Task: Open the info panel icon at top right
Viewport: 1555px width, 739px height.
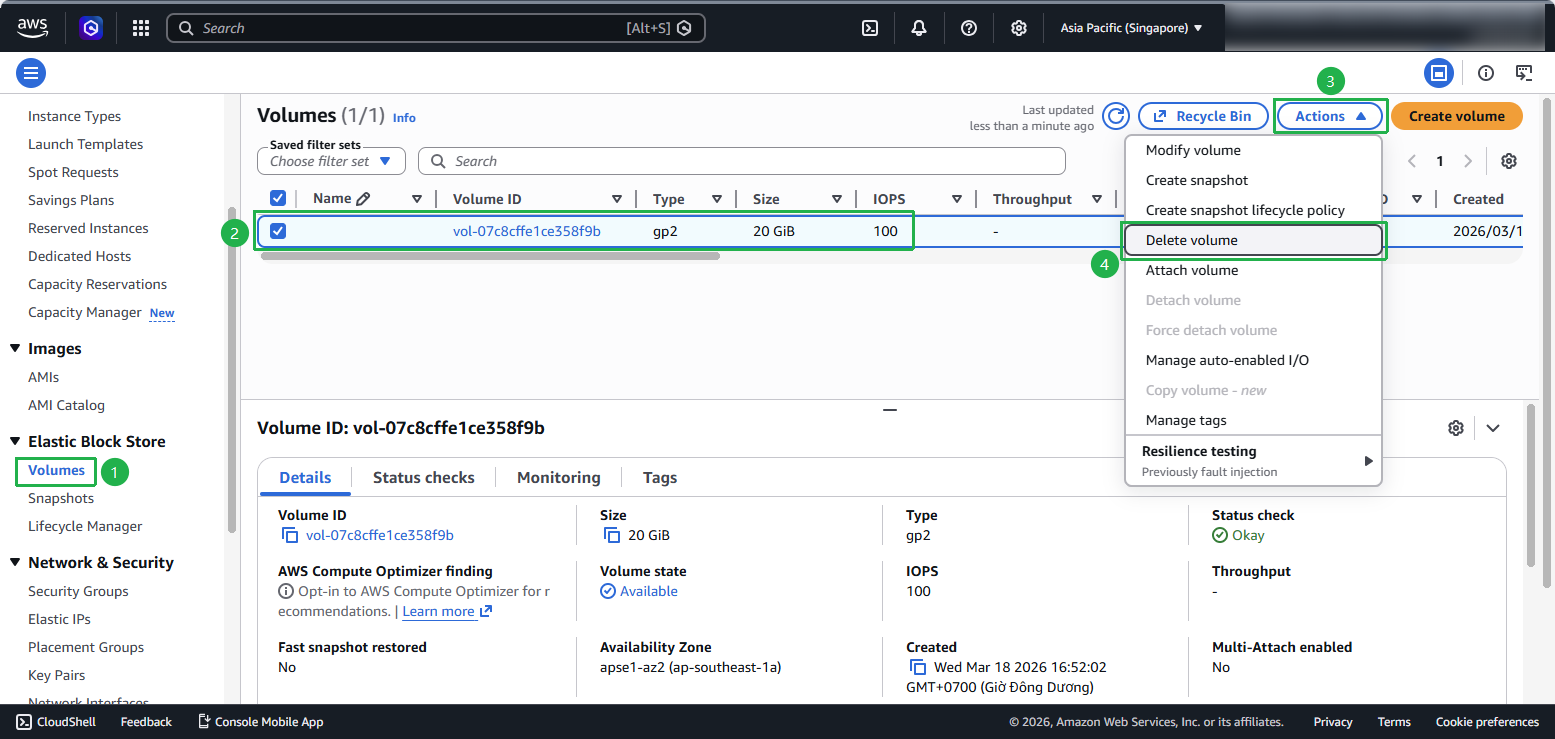Action: [1486, 72]
